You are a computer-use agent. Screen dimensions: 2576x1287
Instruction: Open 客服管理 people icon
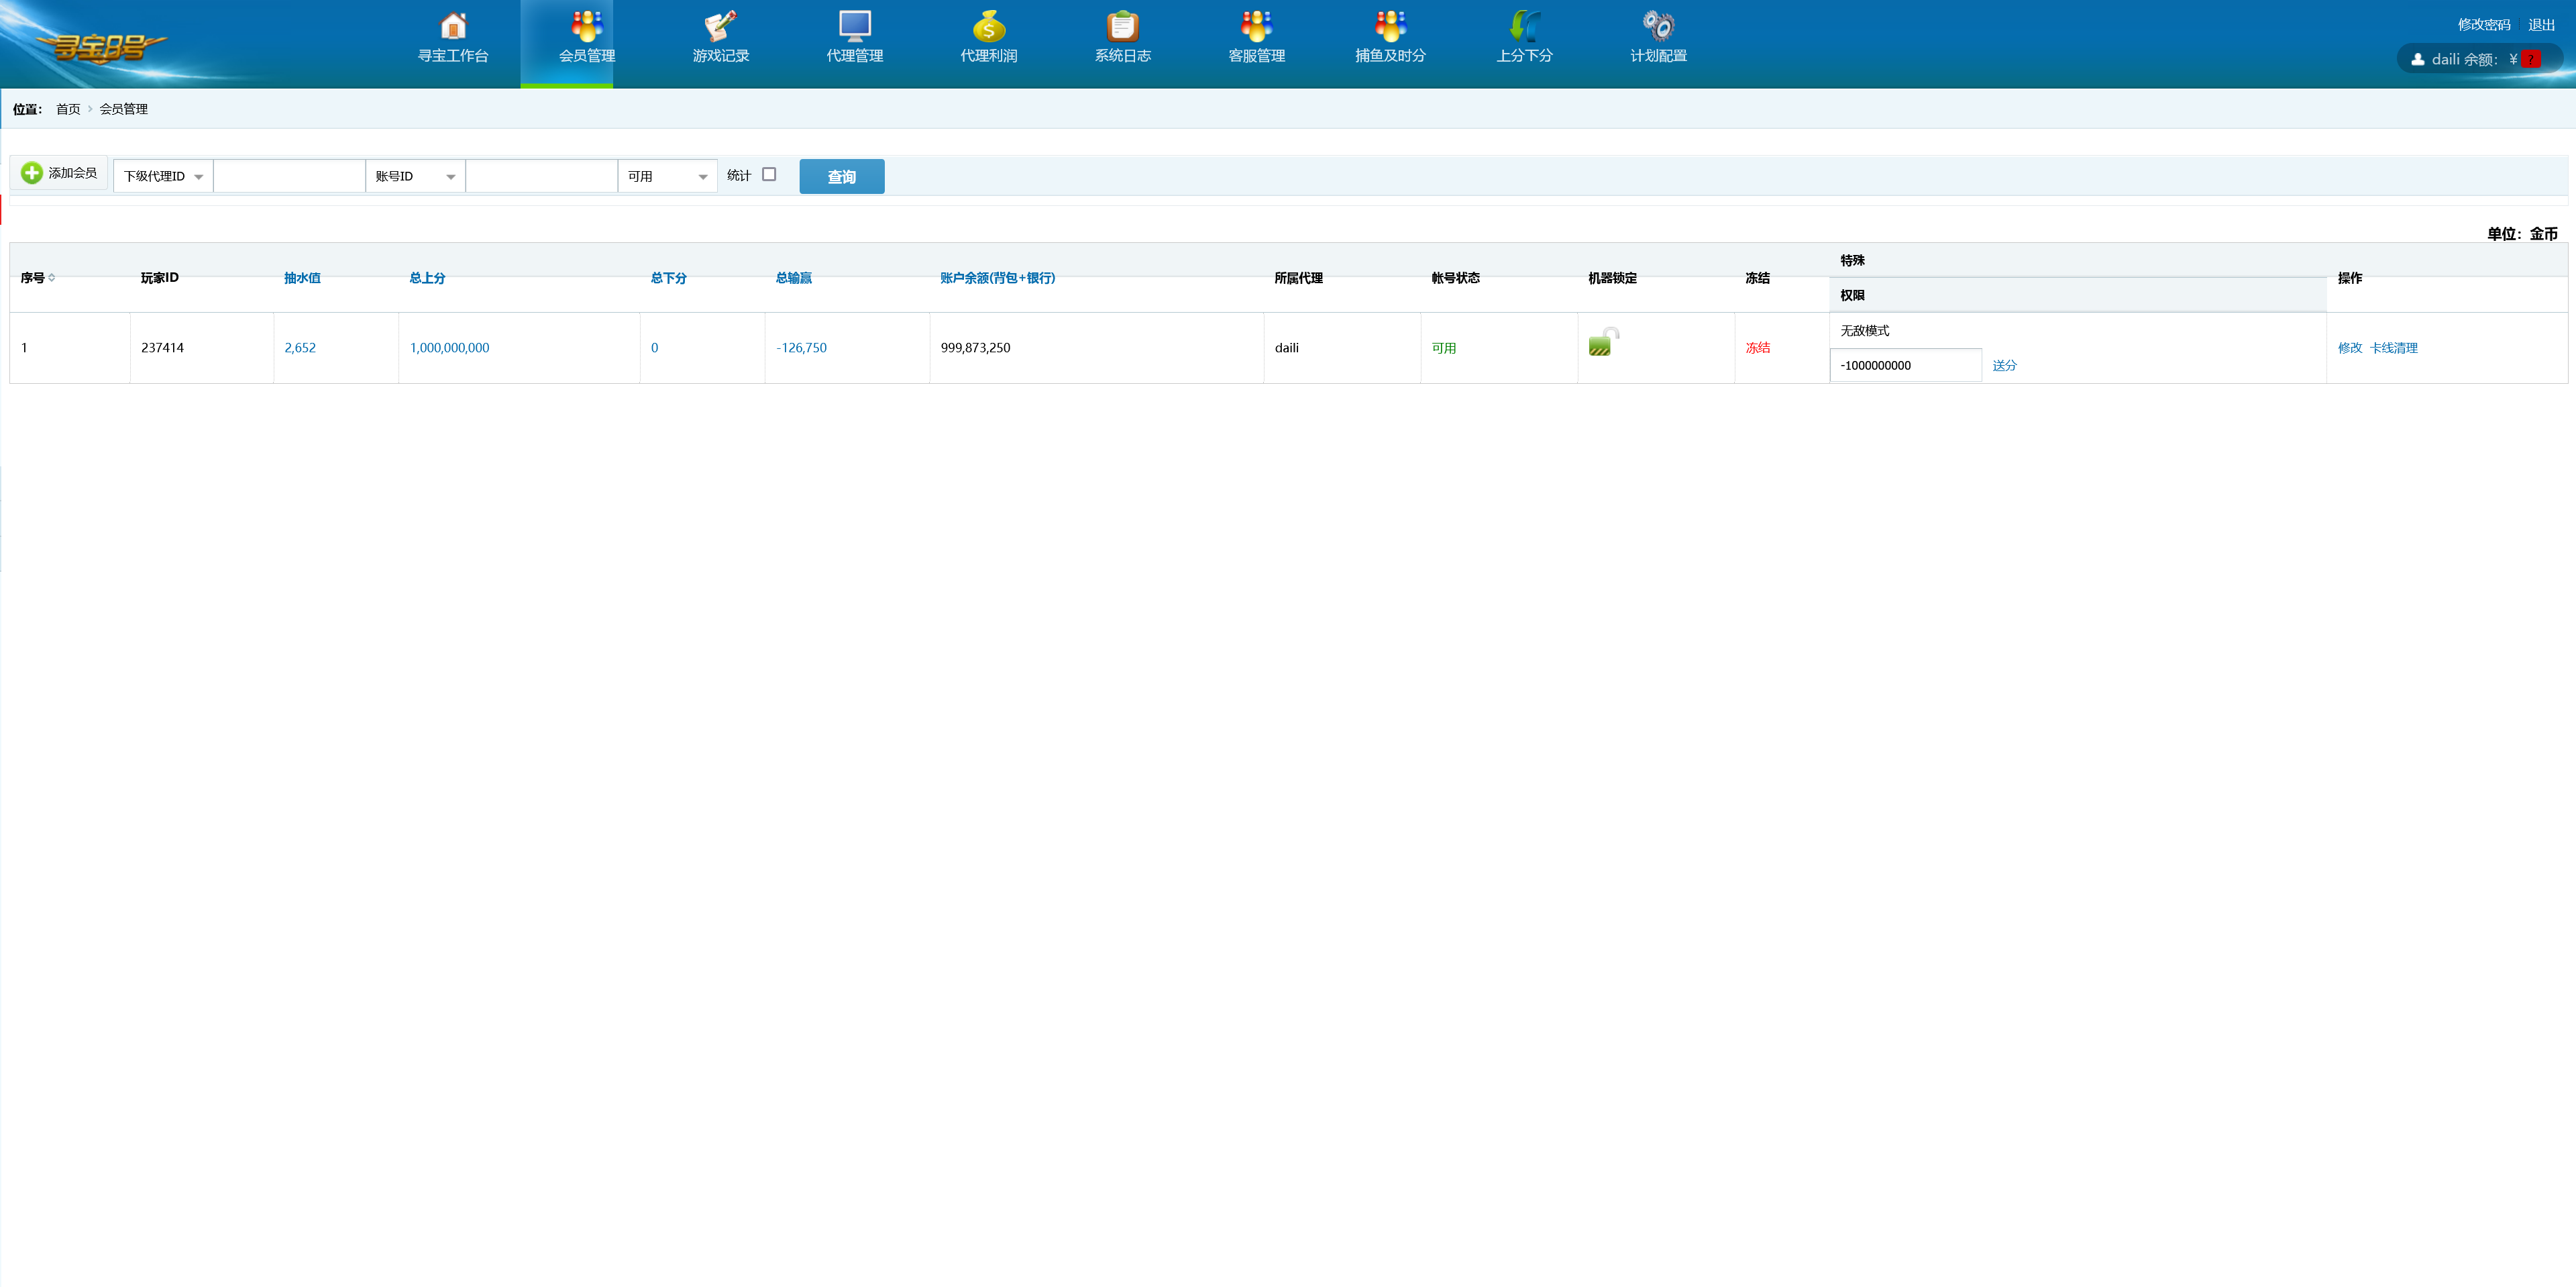click(x=1257, y=25)
